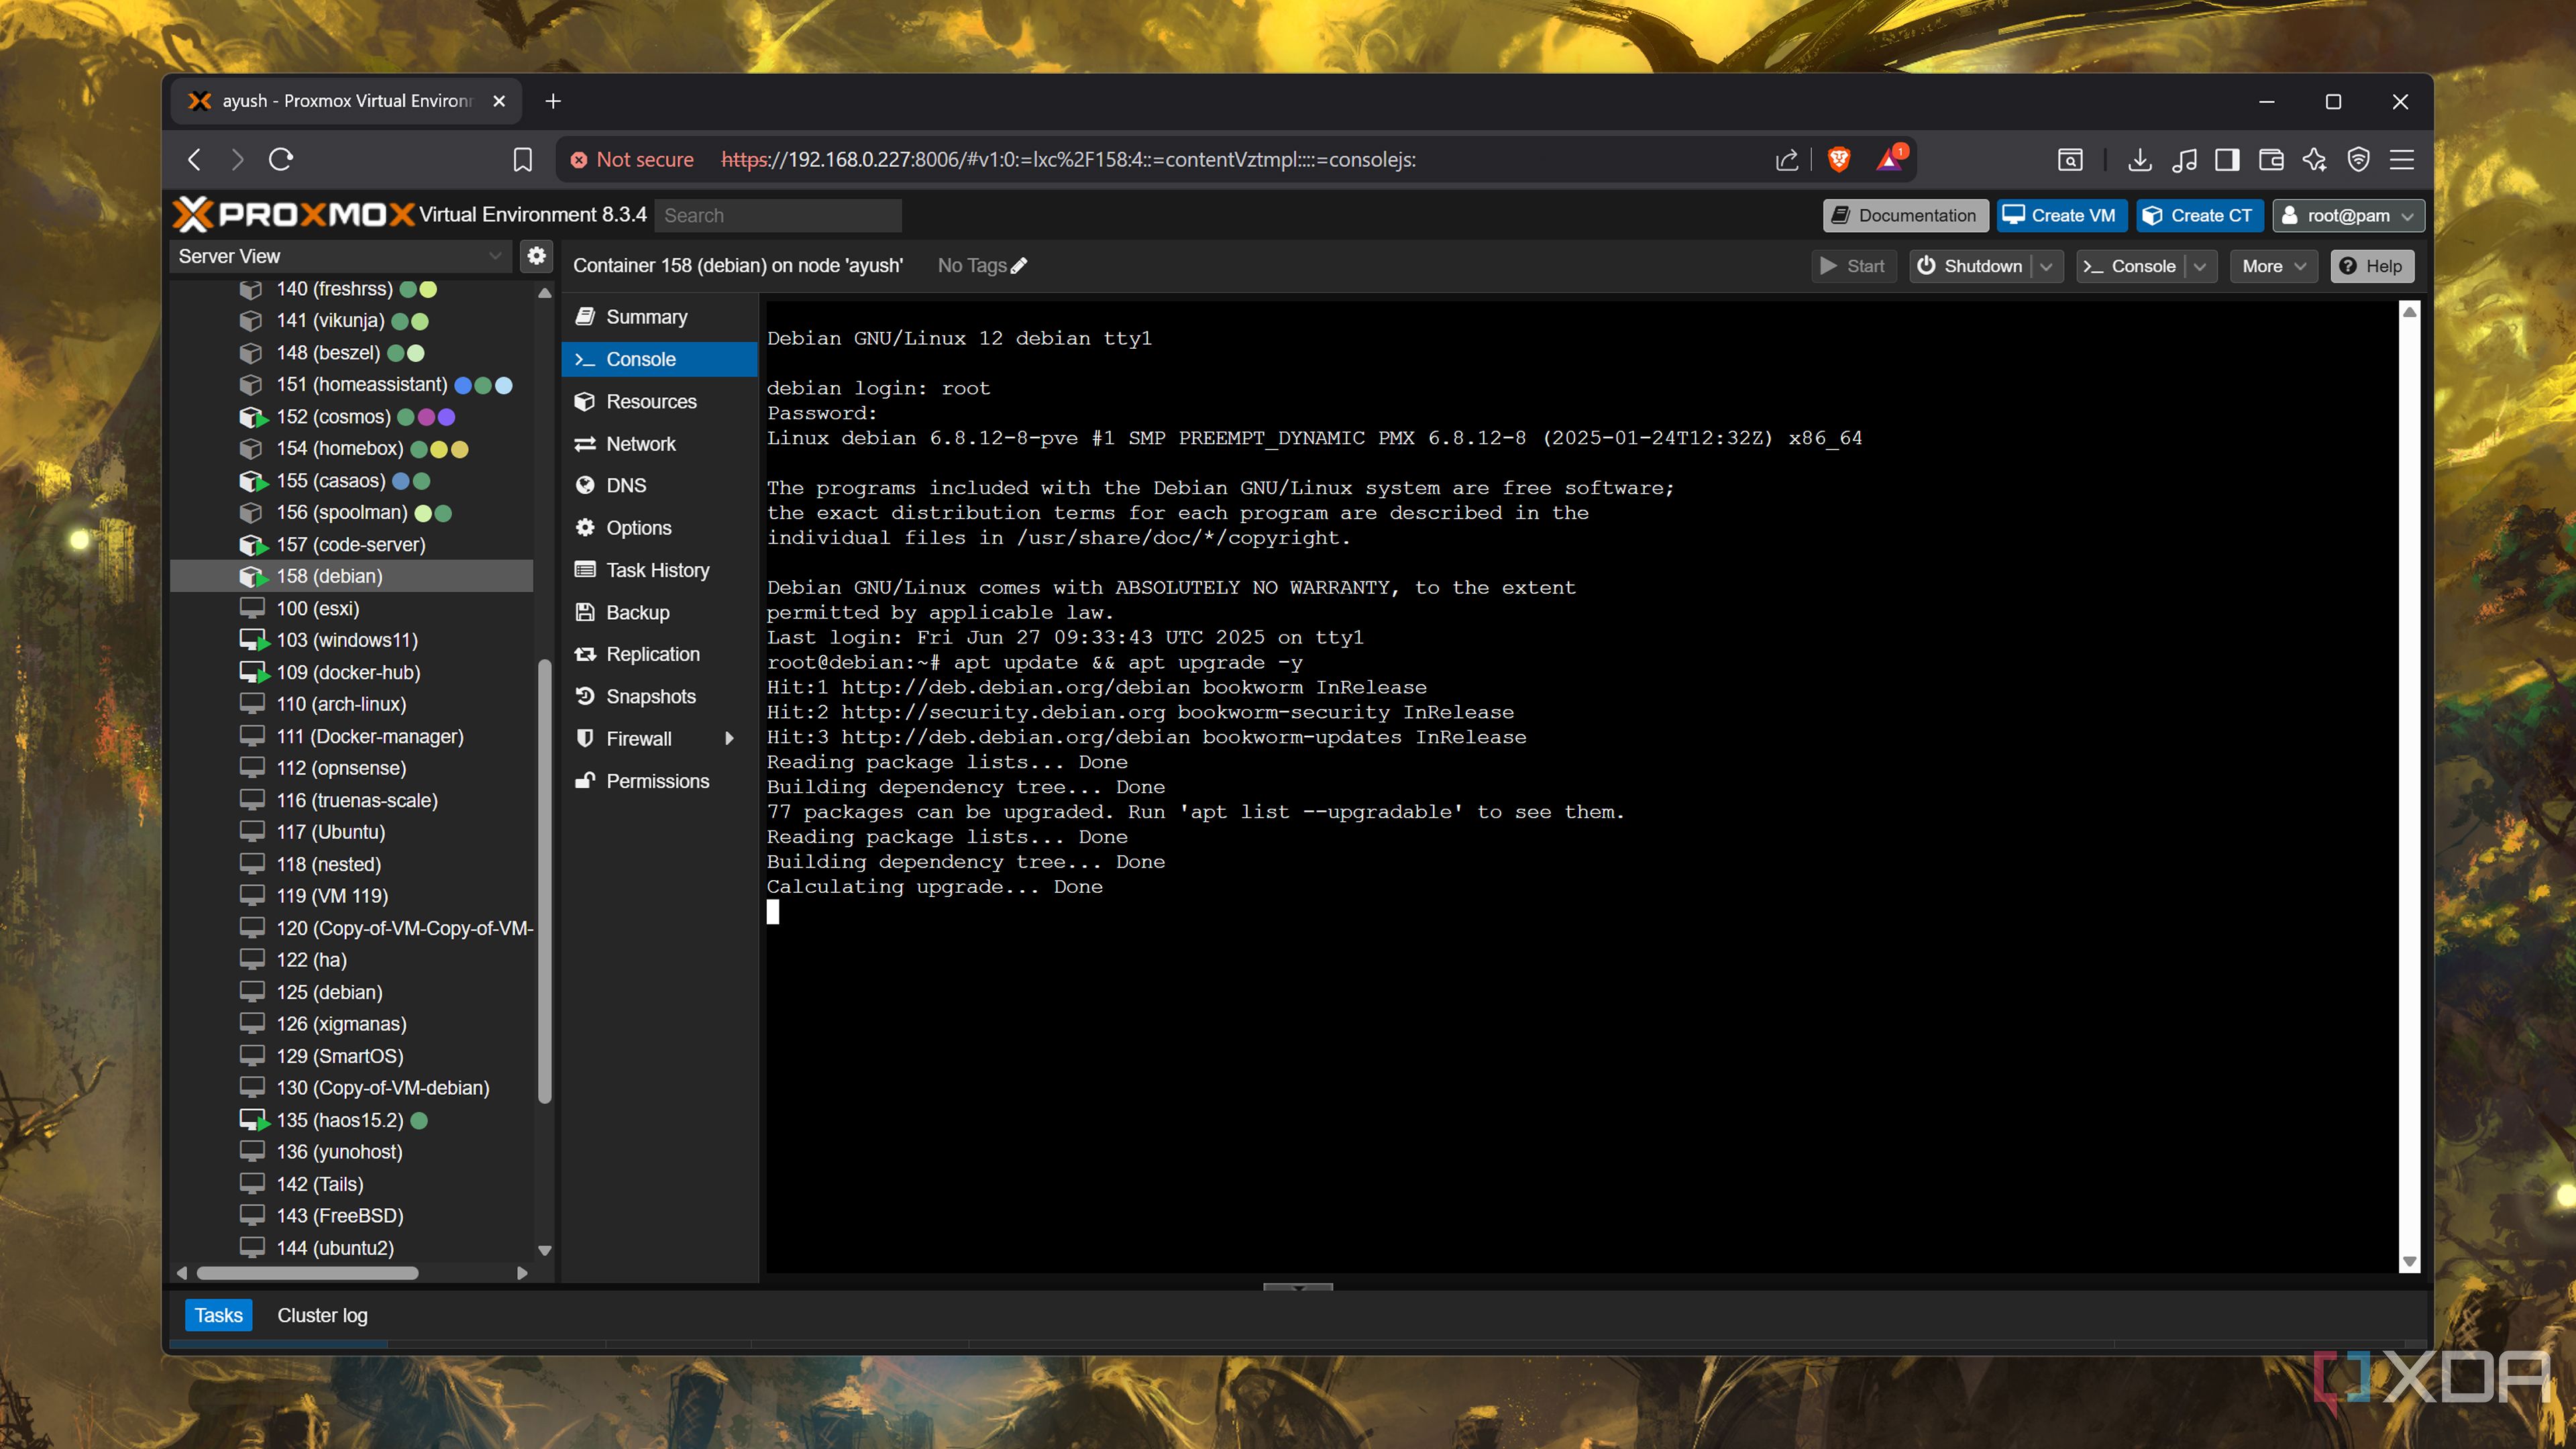Select container 157 (code-server)
The width and height of the screenshot is (2576, 1449).
tap(351, 544)
